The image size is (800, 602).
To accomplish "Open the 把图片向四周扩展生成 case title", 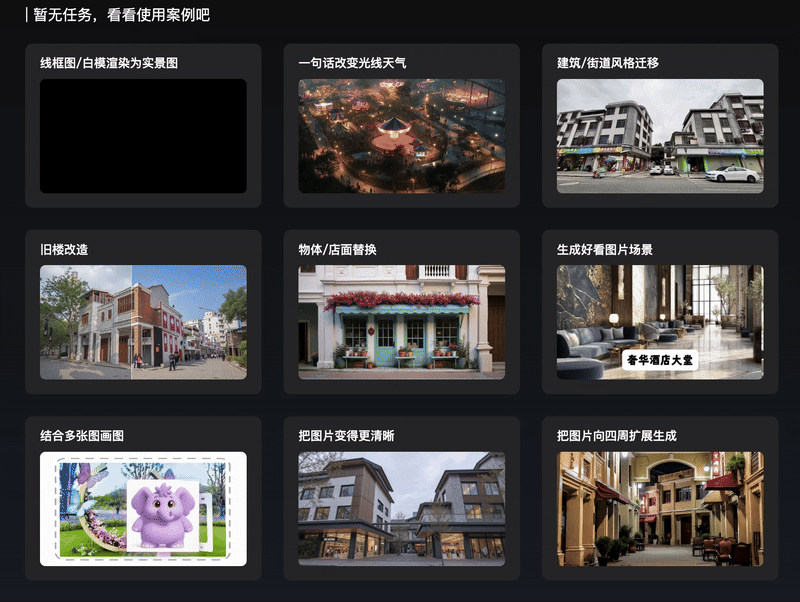I will [616, 436].
